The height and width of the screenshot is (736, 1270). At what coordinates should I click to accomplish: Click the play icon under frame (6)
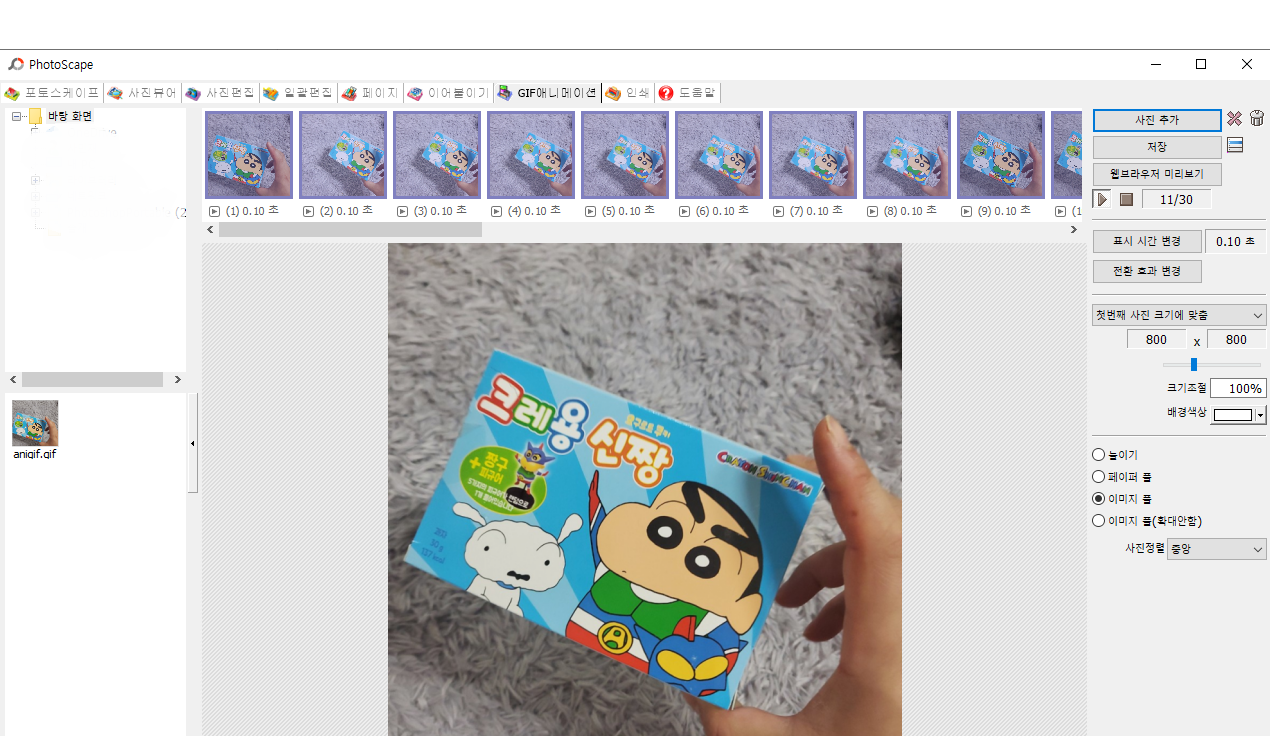point(685,211)
